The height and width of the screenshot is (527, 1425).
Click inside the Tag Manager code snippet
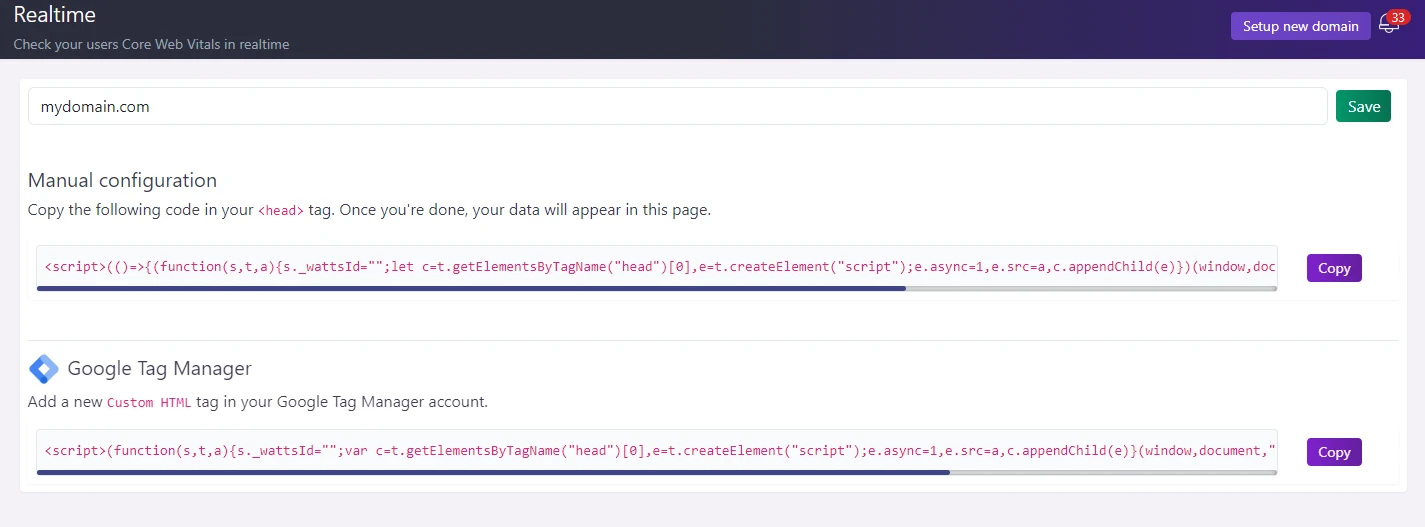656,450
